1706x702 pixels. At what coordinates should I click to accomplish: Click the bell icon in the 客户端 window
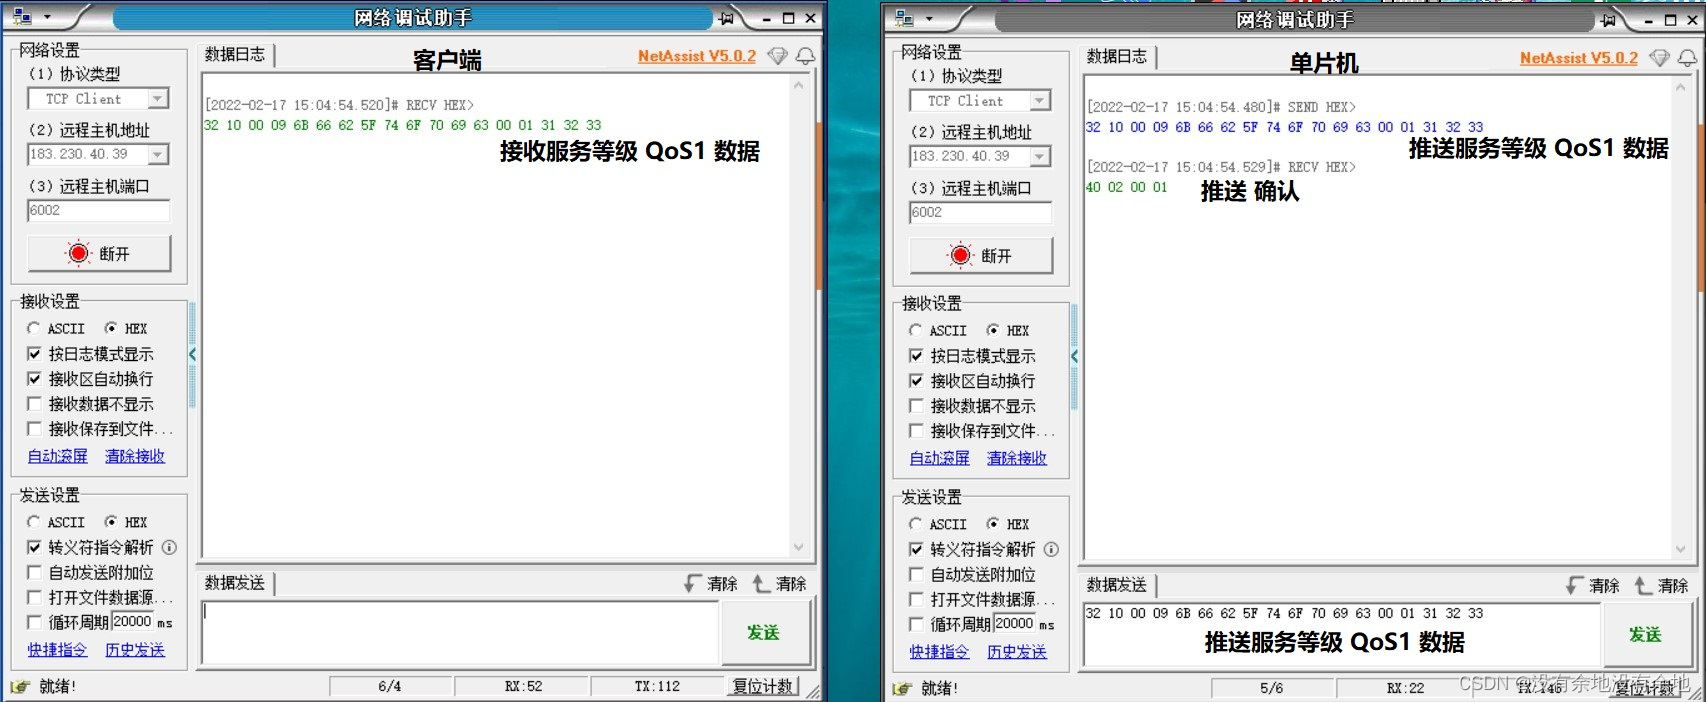[x=805, y=56]
